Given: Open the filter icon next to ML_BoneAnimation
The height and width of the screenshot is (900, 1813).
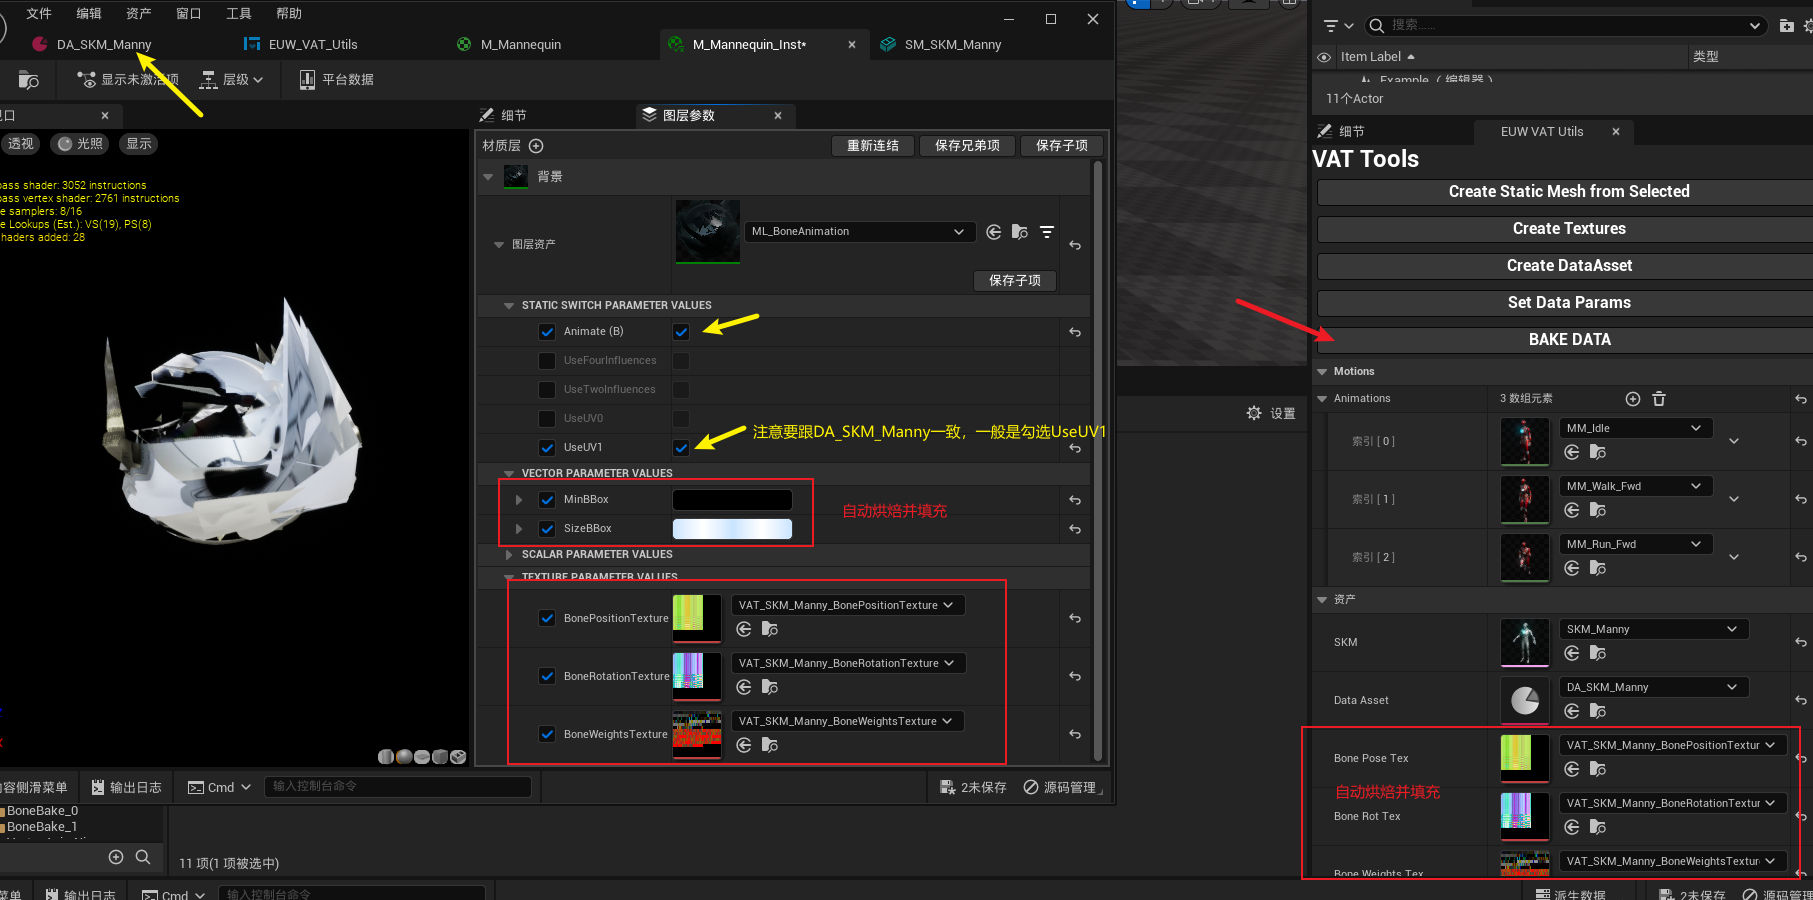Looking at the screenshot, I should (1046, 232).
